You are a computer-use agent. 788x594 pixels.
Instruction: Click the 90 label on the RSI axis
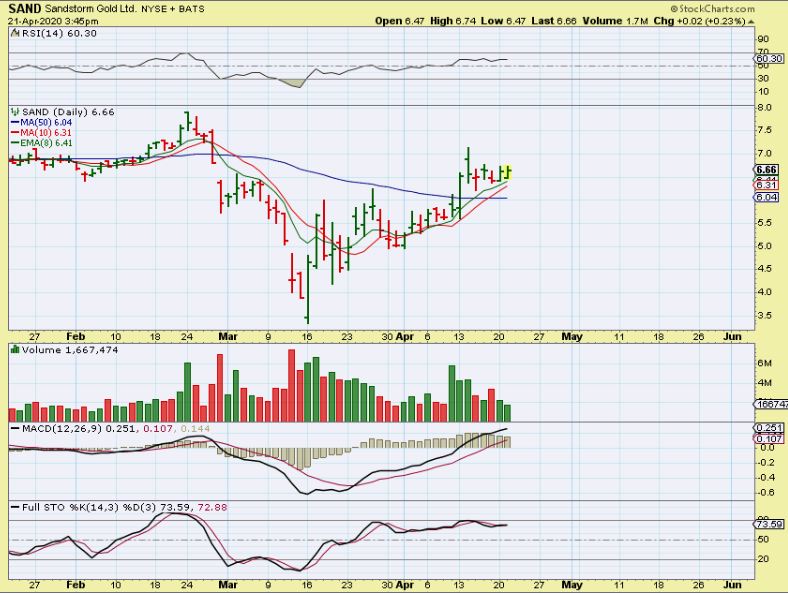[763, 39]
